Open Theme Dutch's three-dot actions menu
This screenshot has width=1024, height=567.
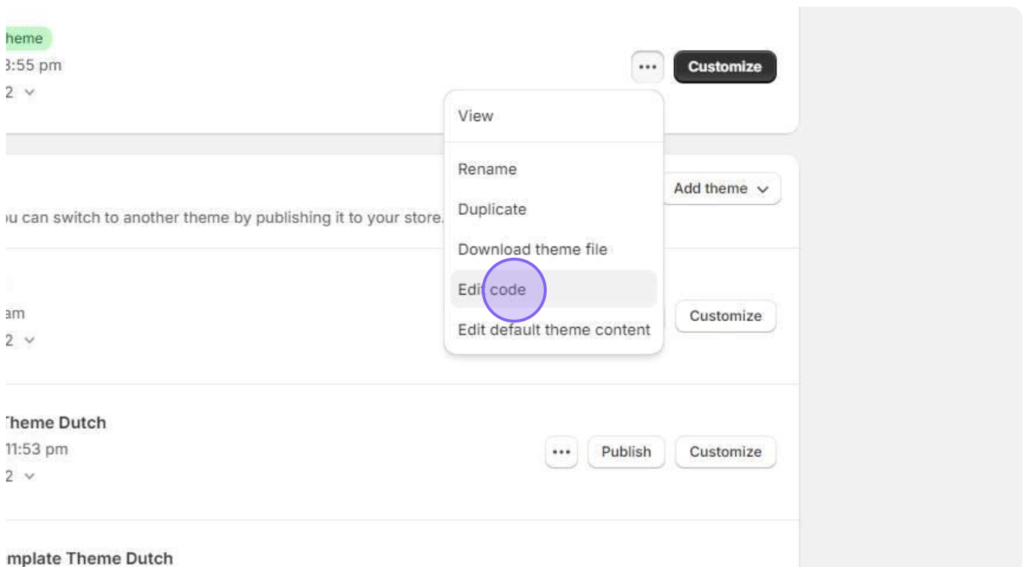(561, 452)
